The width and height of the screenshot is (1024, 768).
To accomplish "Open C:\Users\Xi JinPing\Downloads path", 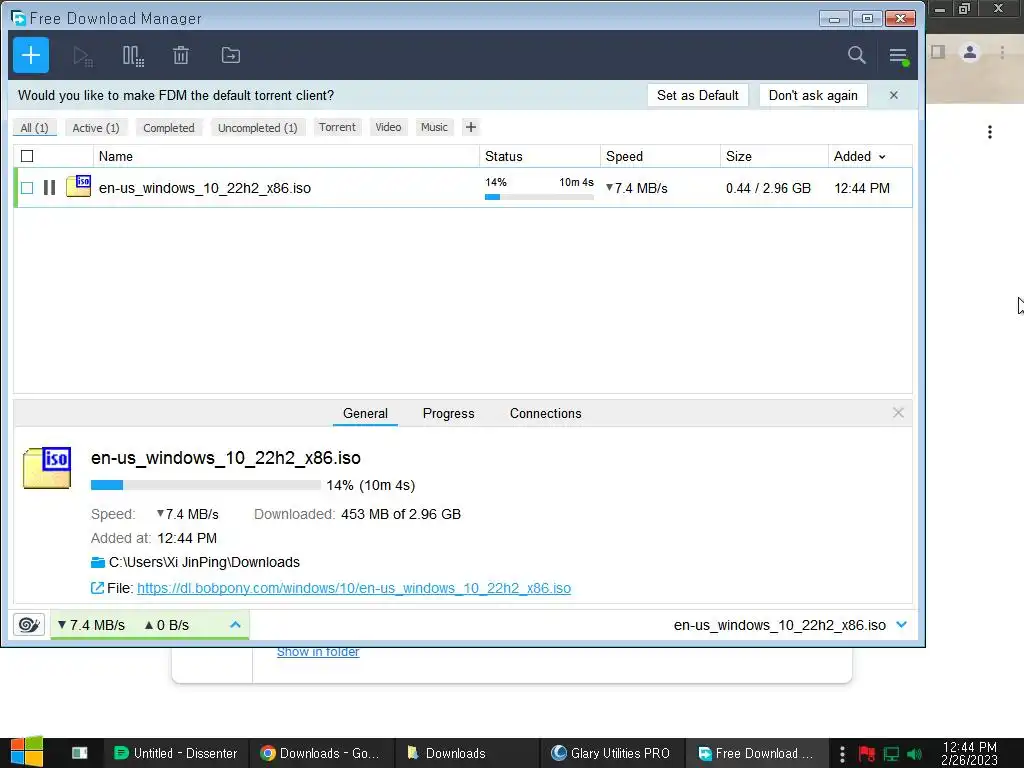I will 204,562.
